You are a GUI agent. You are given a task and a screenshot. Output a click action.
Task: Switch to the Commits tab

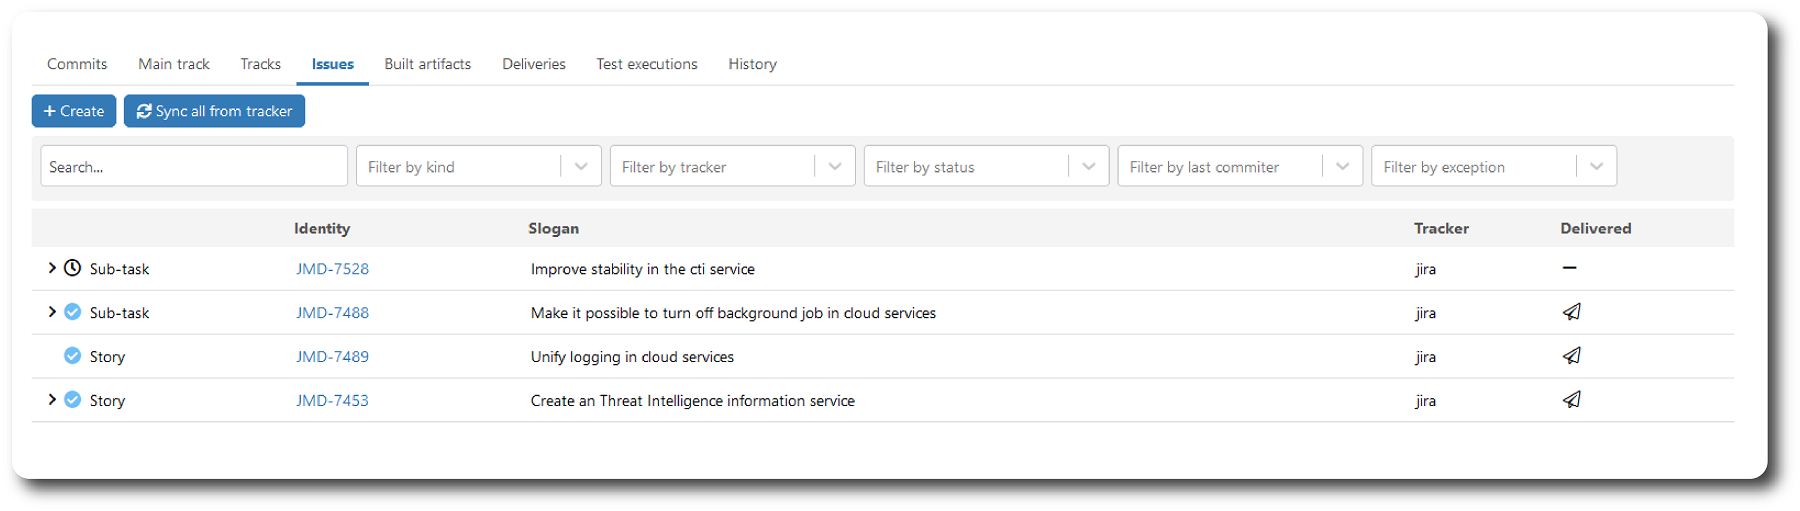click(x=77, y=64)
